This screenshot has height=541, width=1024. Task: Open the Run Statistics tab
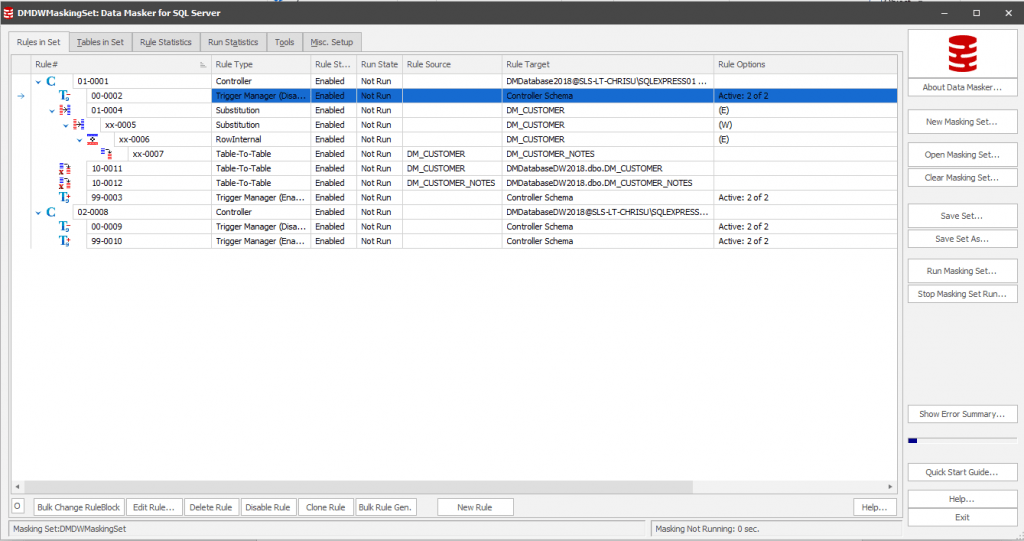click(232, 42)
